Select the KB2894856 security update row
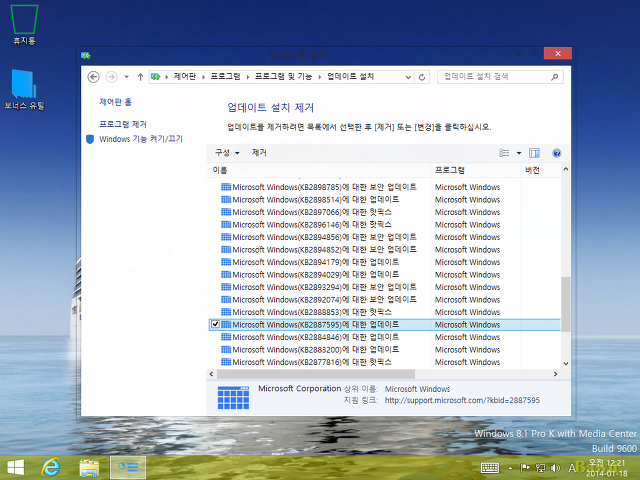 pyautogui.click(x=384, y=237)
